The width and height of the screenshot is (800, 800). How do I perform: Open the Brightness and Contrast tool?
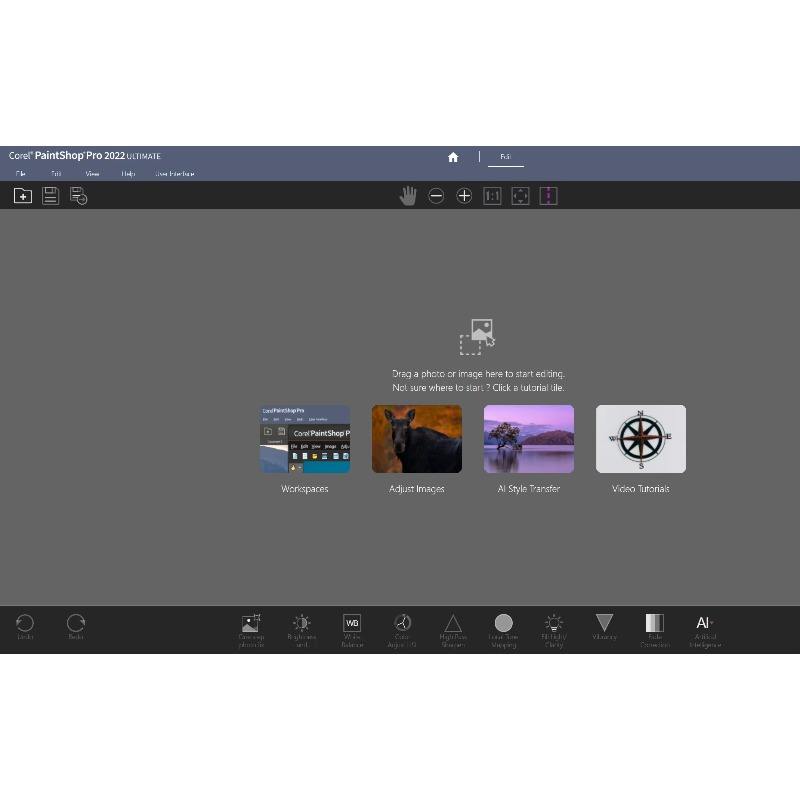tap(302, 631)
